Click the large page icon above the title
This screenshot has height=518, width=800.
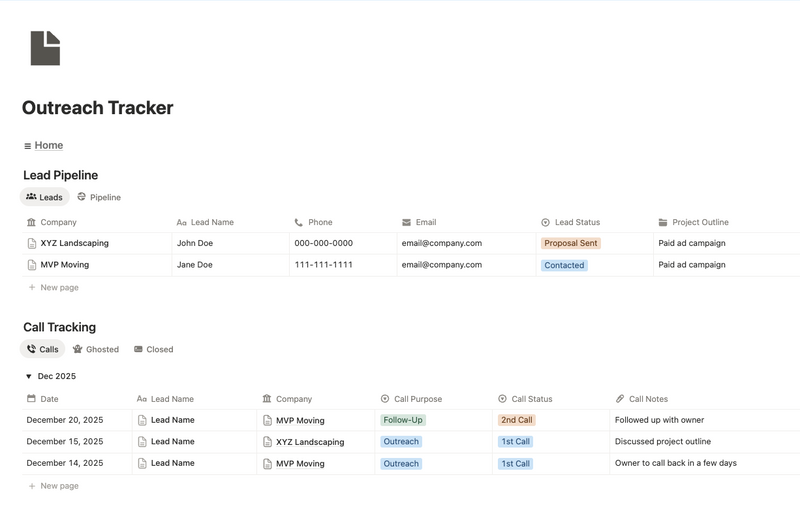pos(45,48)
